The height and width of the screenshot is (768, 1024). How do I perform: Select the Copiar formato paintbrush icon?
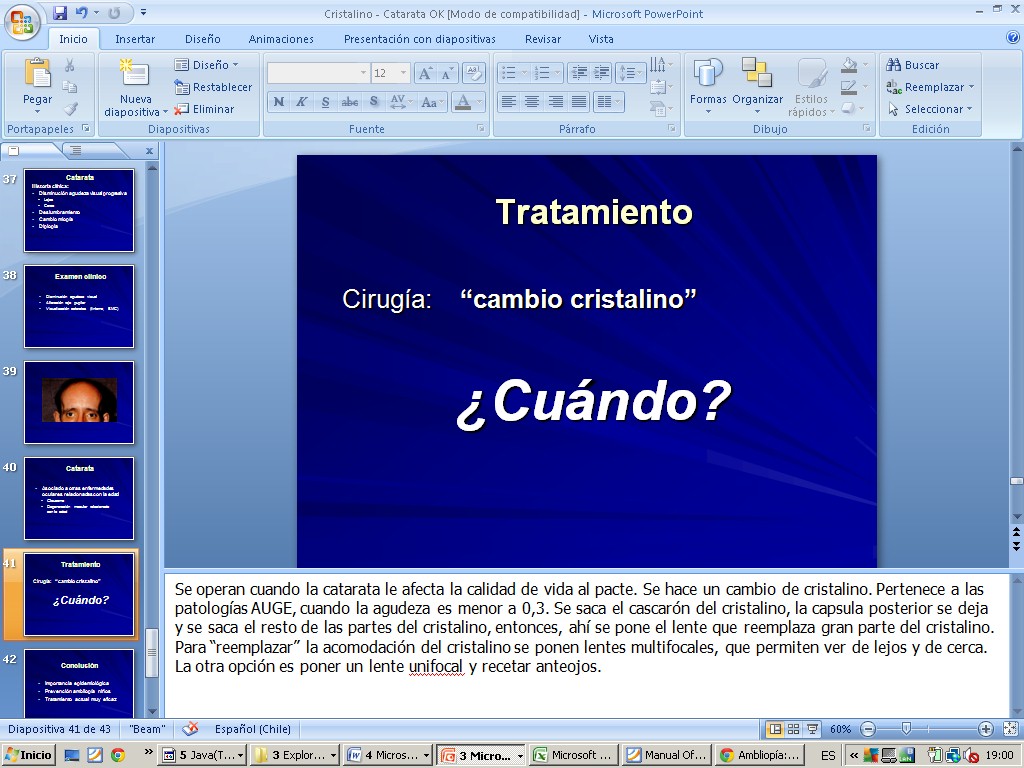tap(70, 109)
